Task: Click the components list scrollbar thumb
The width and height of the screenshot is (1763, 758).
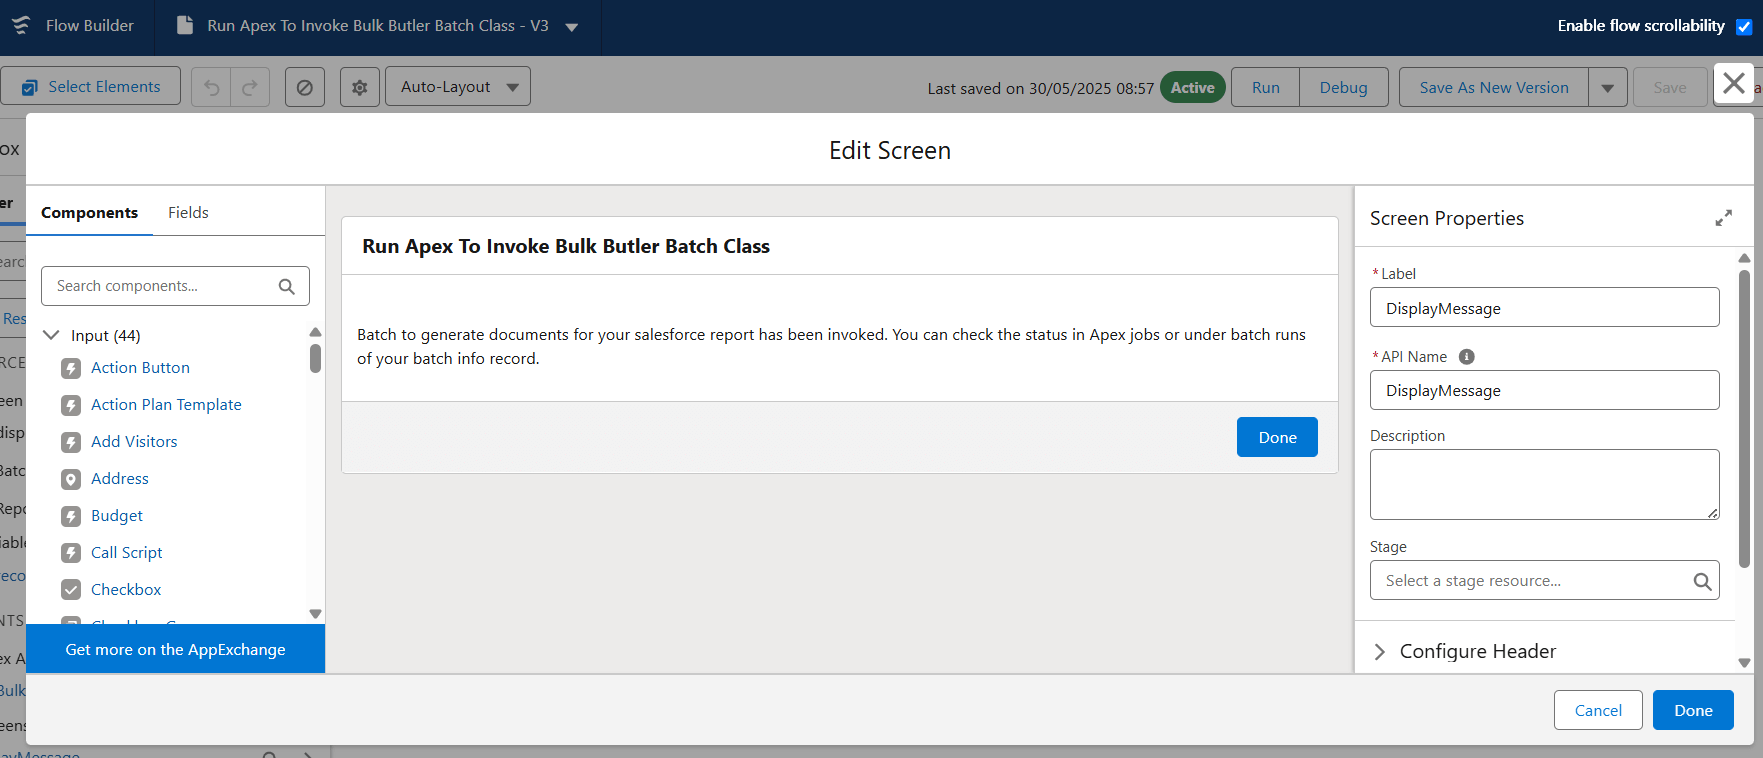Action: (315, 358)
